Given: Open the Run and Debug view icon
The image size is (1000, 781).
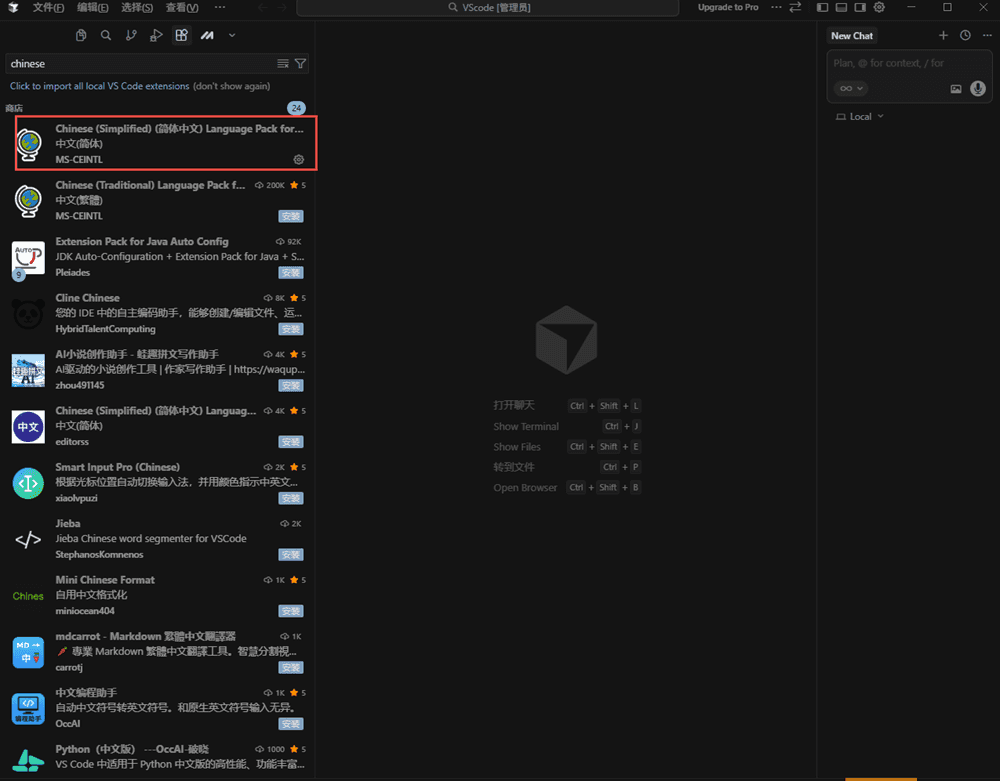Looking at the screenshot, I should (x=156, y=35).
